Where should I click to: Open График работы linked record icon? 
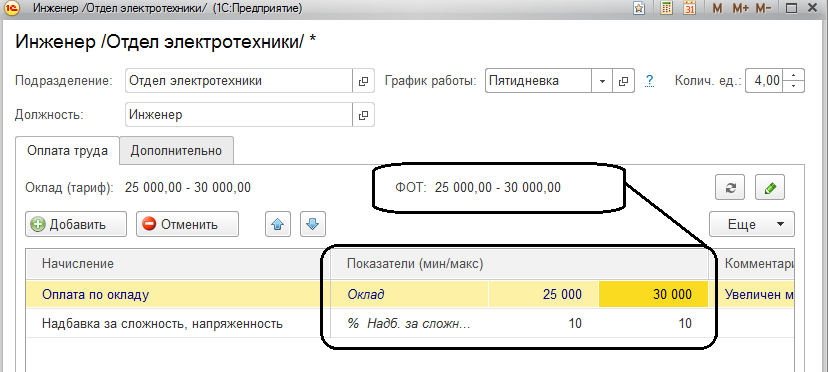(624, 81)
